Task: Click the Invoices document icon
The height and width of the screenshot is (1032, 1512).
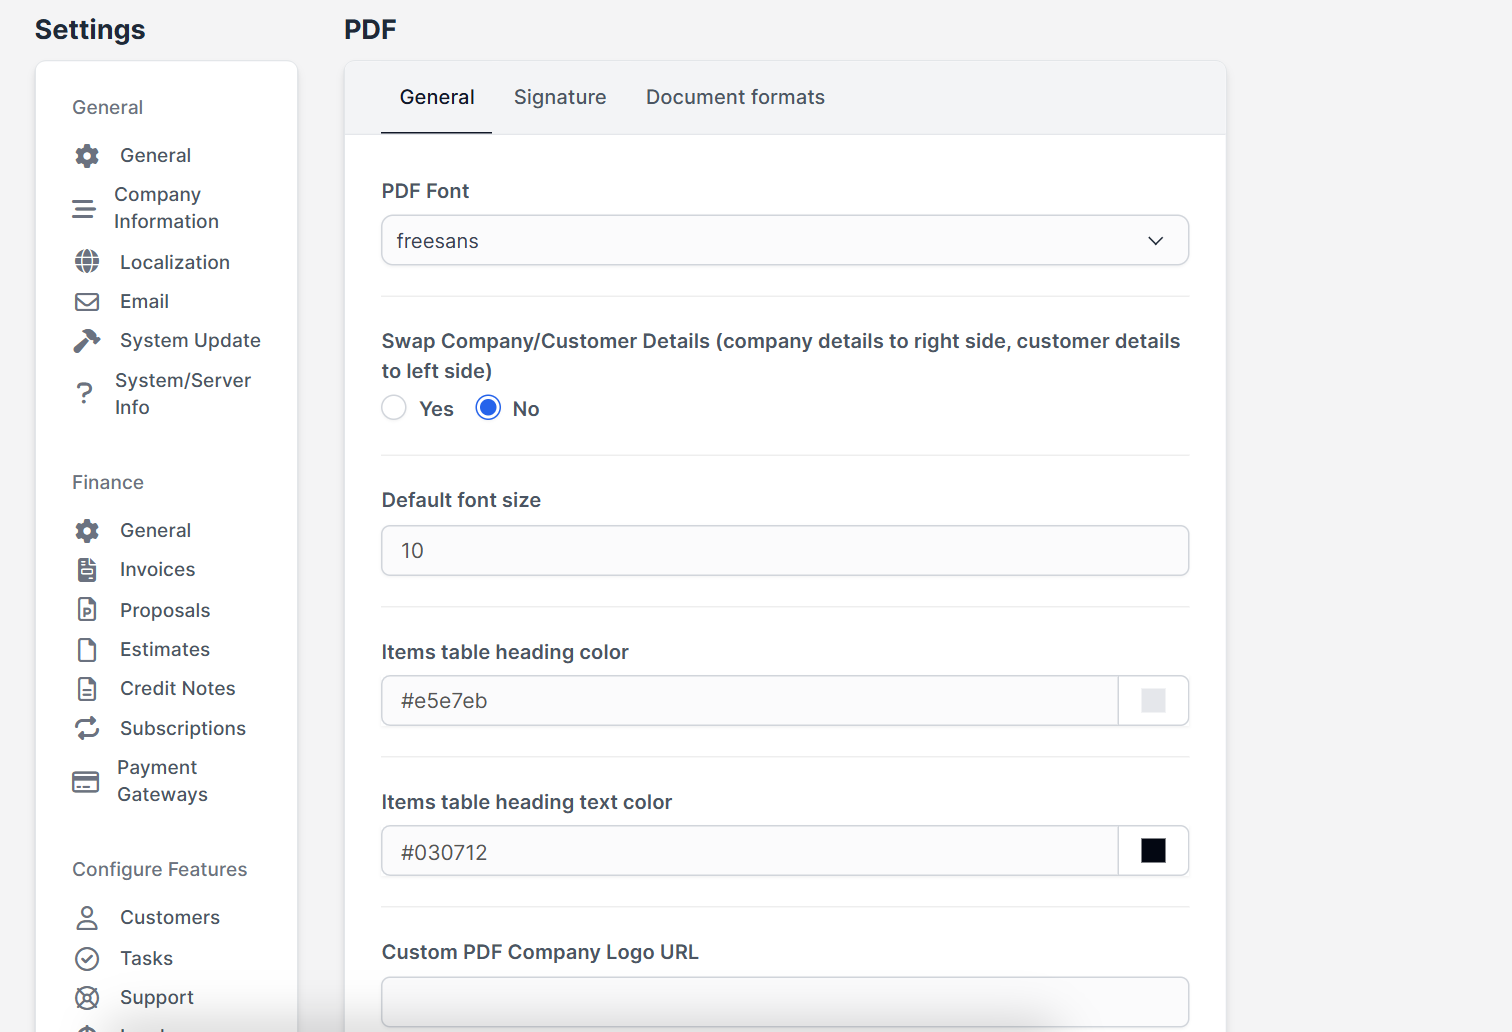Action: (x=87, y=570)
